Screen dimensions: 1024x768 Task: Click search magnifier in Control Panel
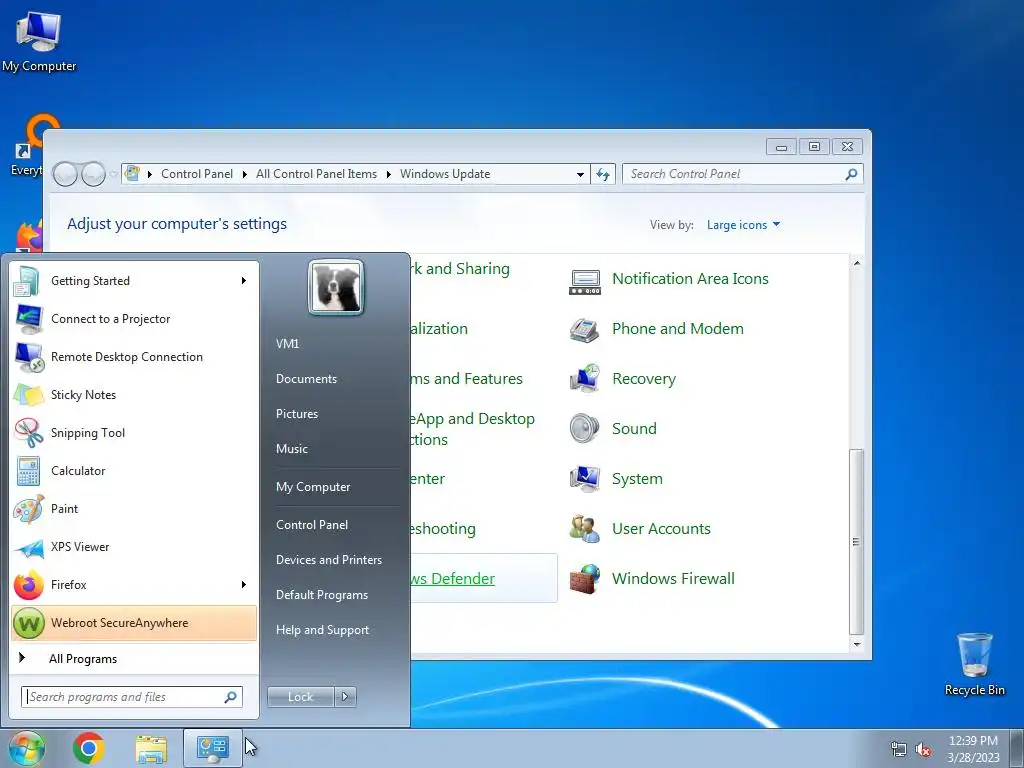pyautogui.click(x=851, y=174)
